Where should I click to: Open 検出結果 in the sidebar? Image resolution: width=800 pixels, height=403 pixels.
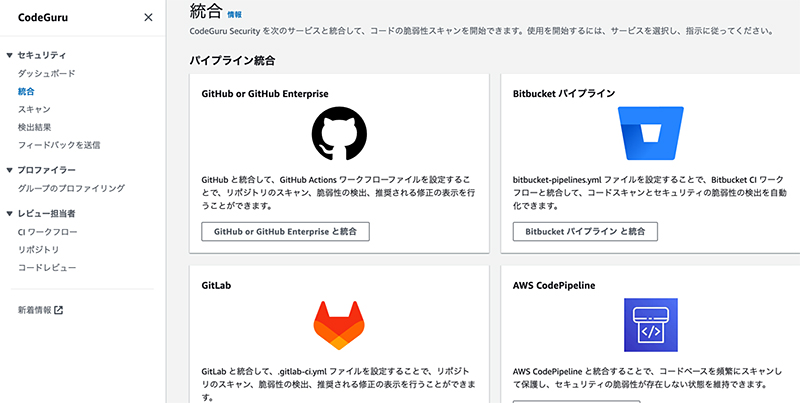[34, 127]
